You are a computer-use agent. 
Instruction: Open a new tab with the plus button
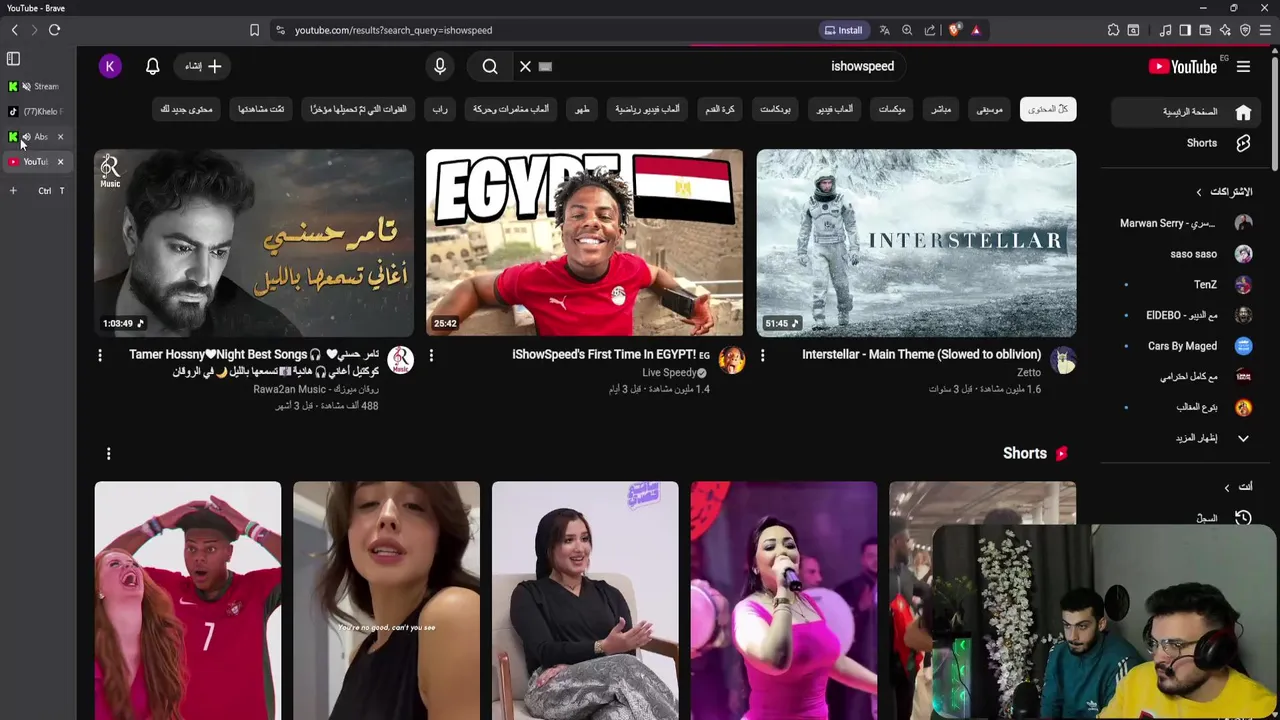click(13, 190)
